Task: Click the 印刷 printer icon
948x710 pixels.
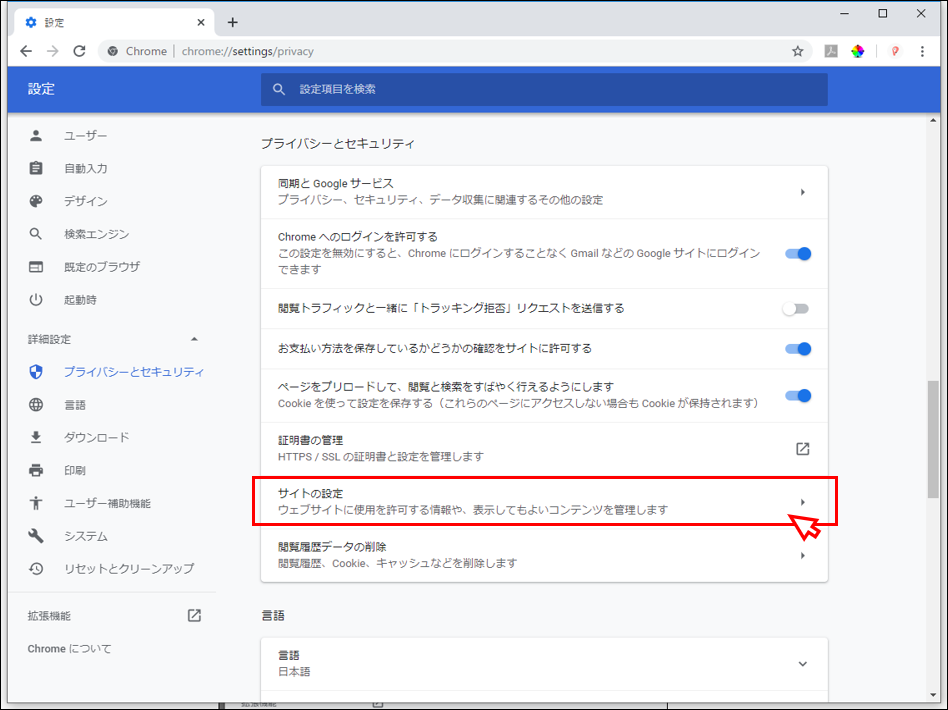Action: click(x=36, y=470)
